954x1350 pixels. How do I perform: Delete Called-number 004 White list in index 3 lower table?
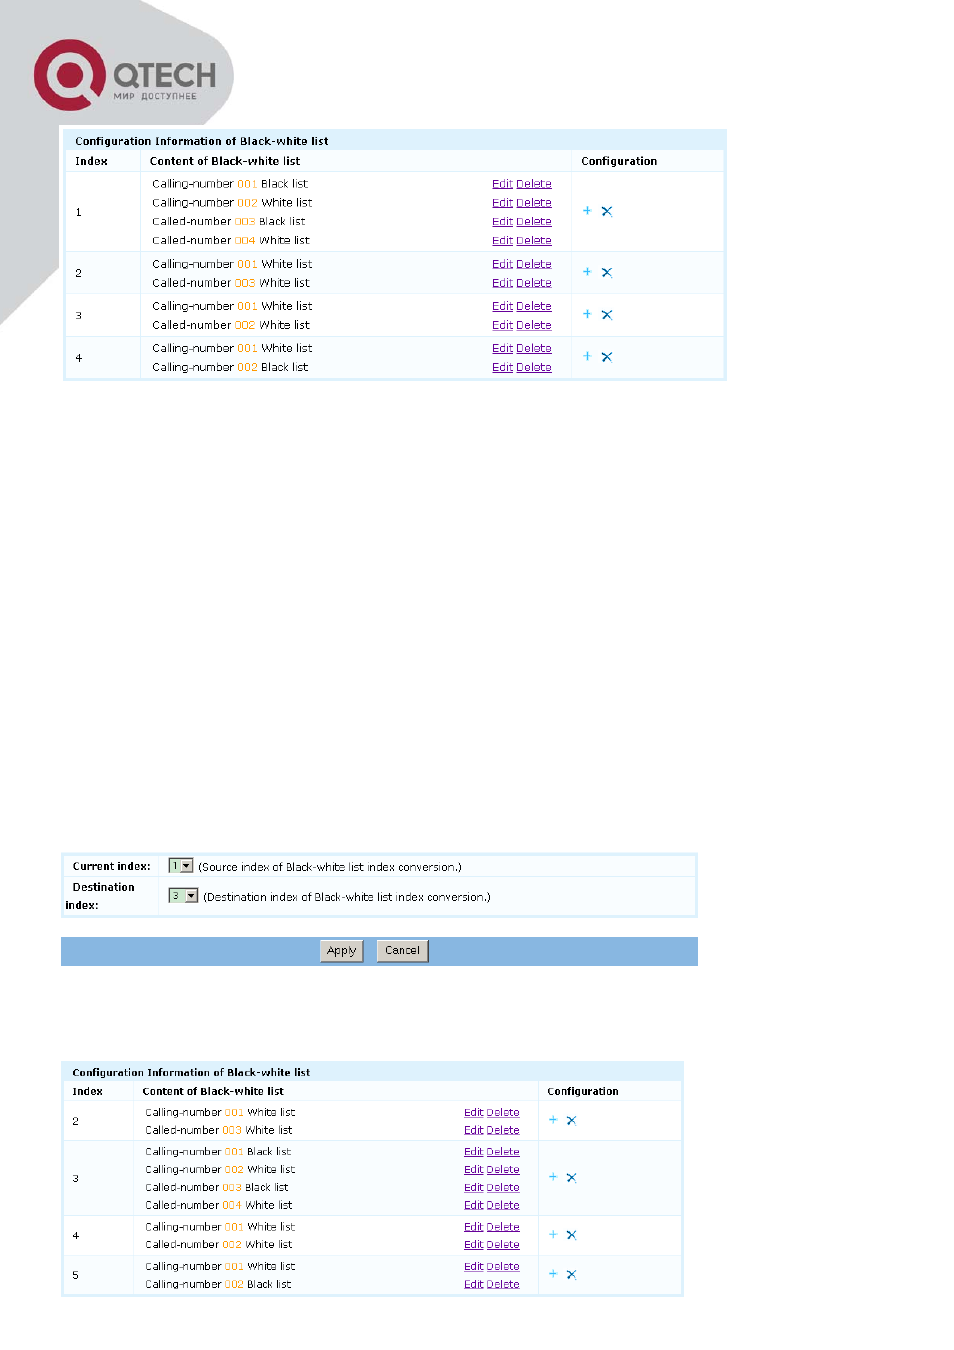click(503, 1206)
